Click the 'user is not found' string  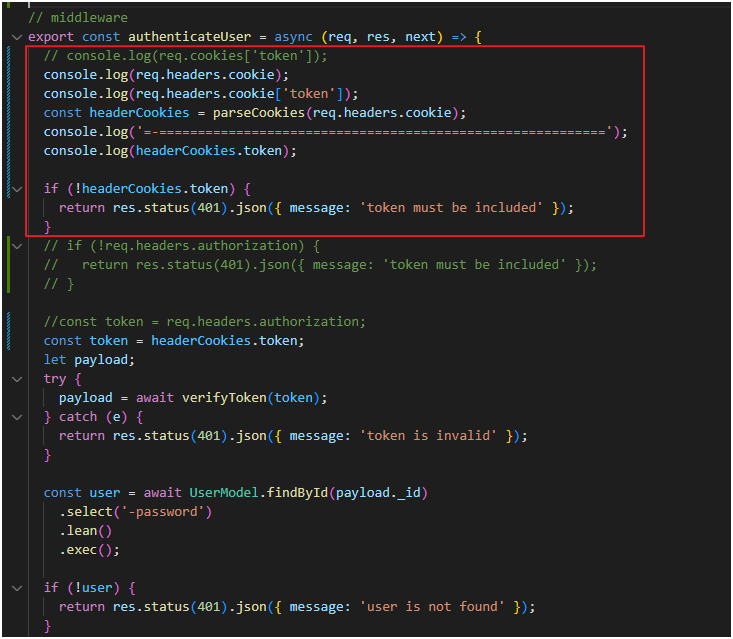432,607
